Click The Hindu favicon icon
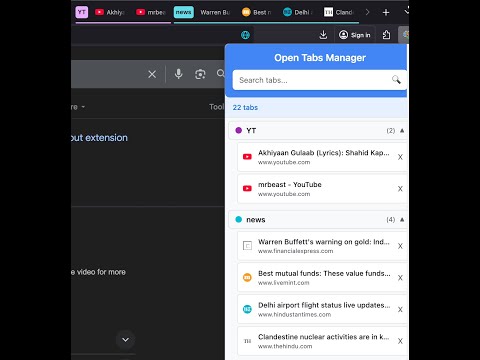Image resolution: width=480 pixels, height=360 pixels. coord(247,341)
